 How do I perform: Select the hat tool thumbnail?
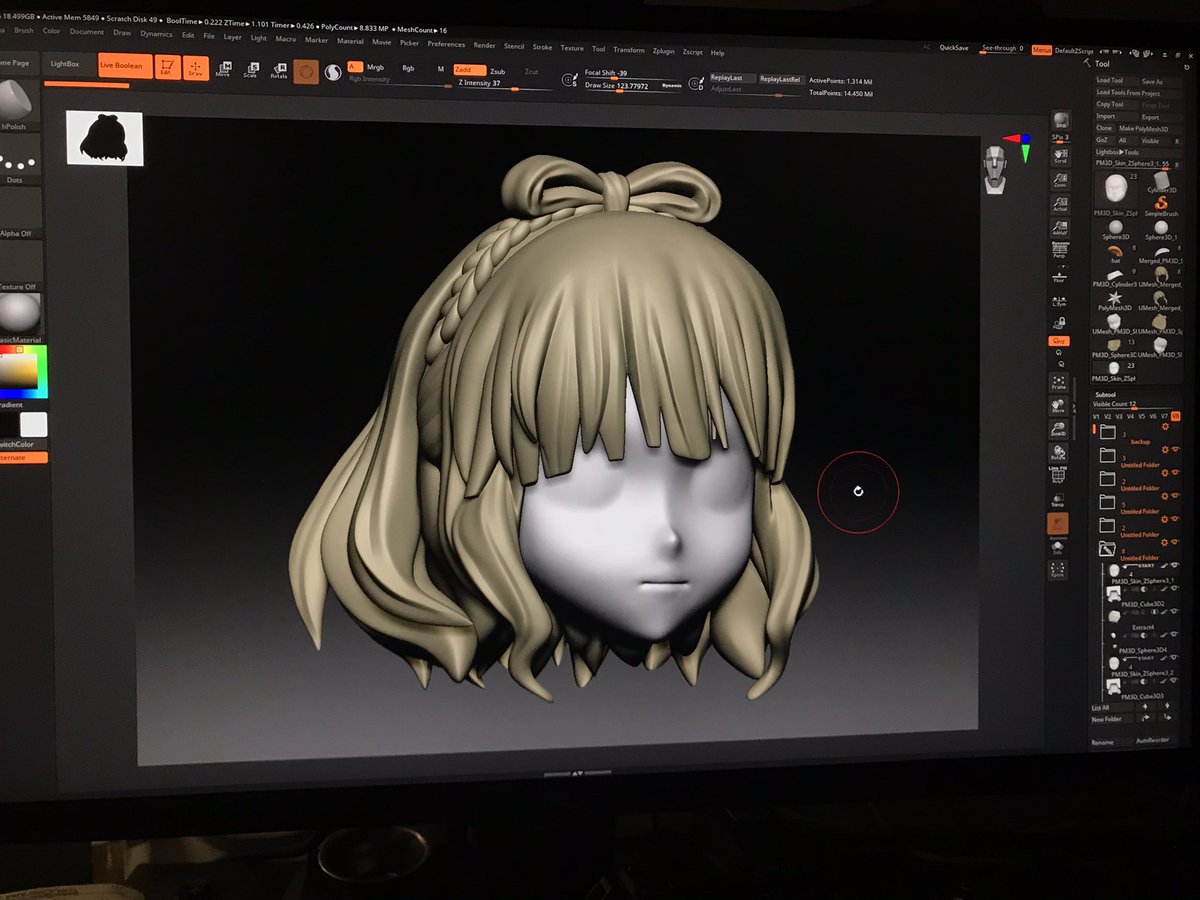pyautogui.click(x=1114, y=254)
